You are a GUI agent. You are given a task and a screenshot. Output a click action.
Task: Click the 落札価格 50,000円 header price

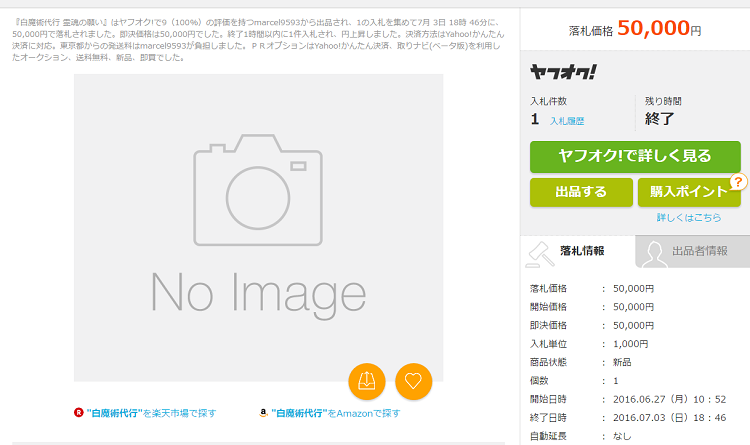(635, 28)
